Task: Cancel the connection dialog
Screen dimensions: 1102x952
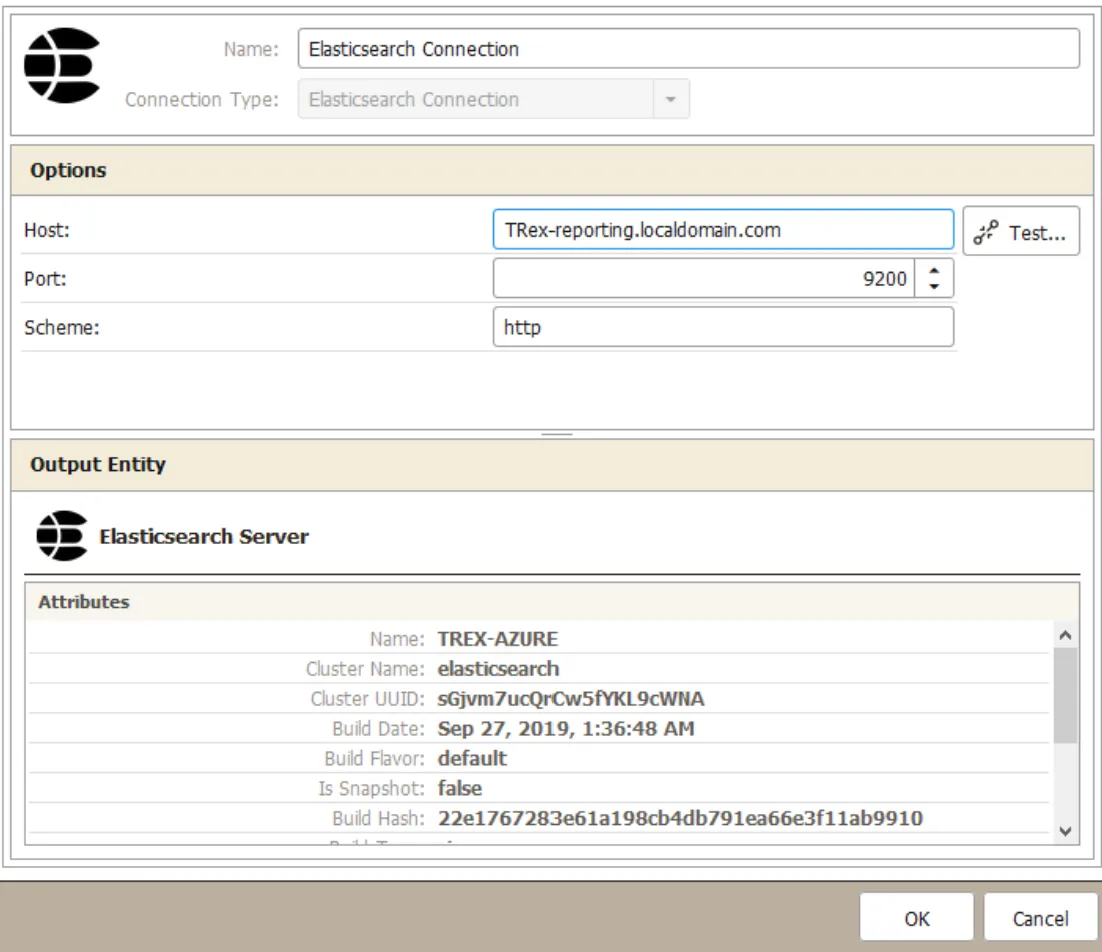Action: pyautogui.click(x=1040, y=918)
